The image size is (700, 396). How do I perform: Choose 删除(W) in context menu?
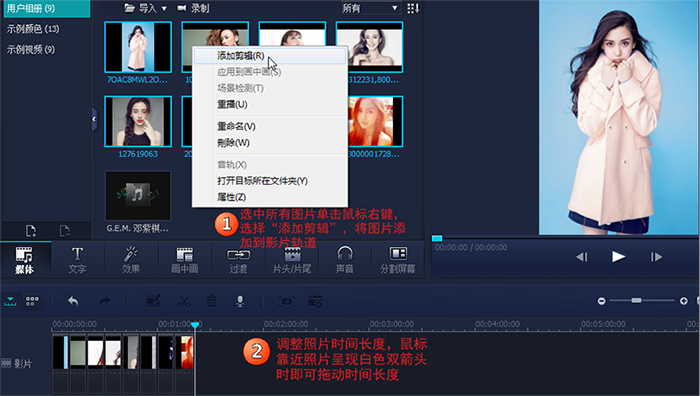click(270, 143)
